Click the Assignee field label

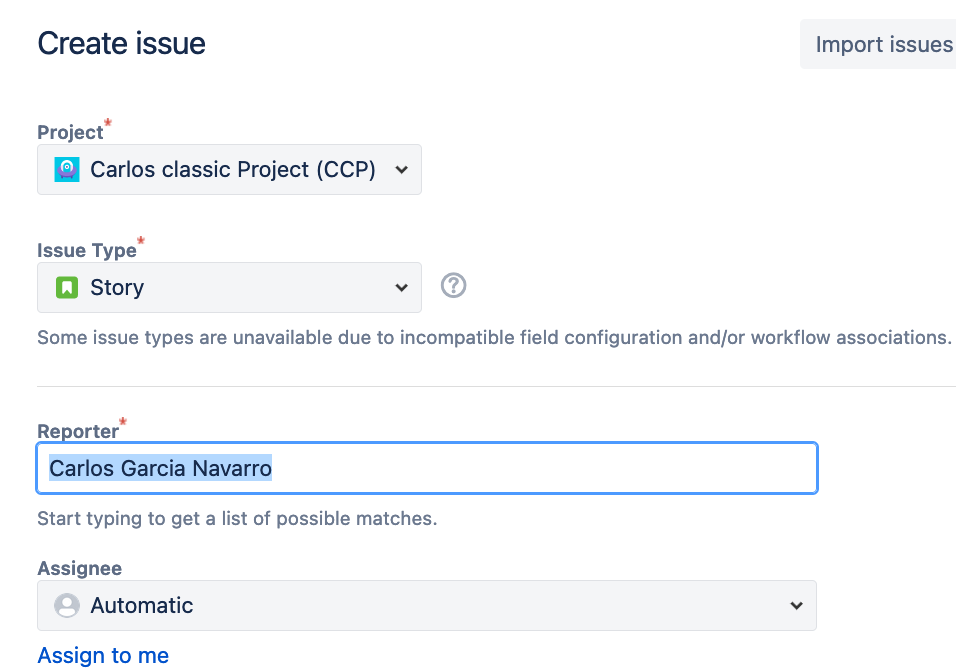click(x=79, y=568)
